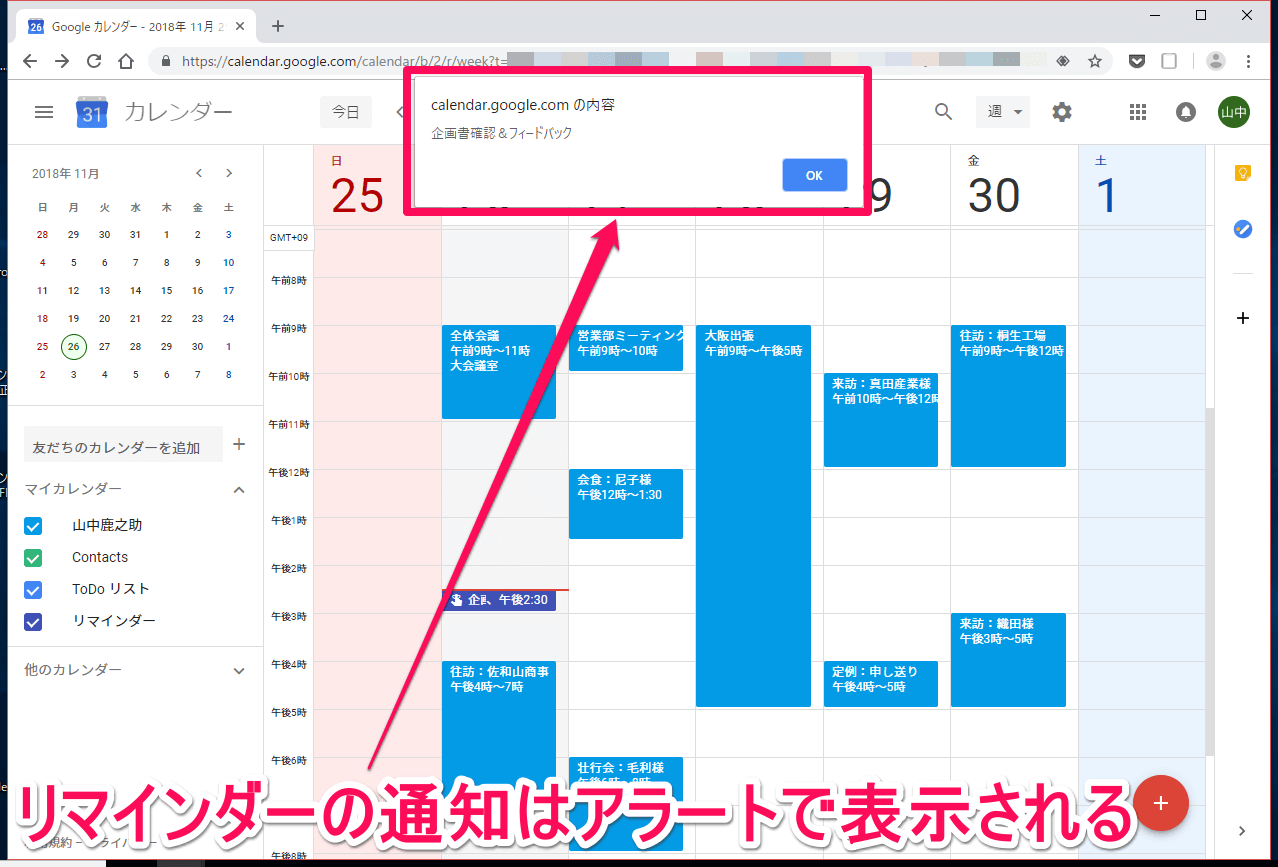The image size is (1278, 867).
Task: Select Sunday 25 date header
Action: click(x=357, y=195)
